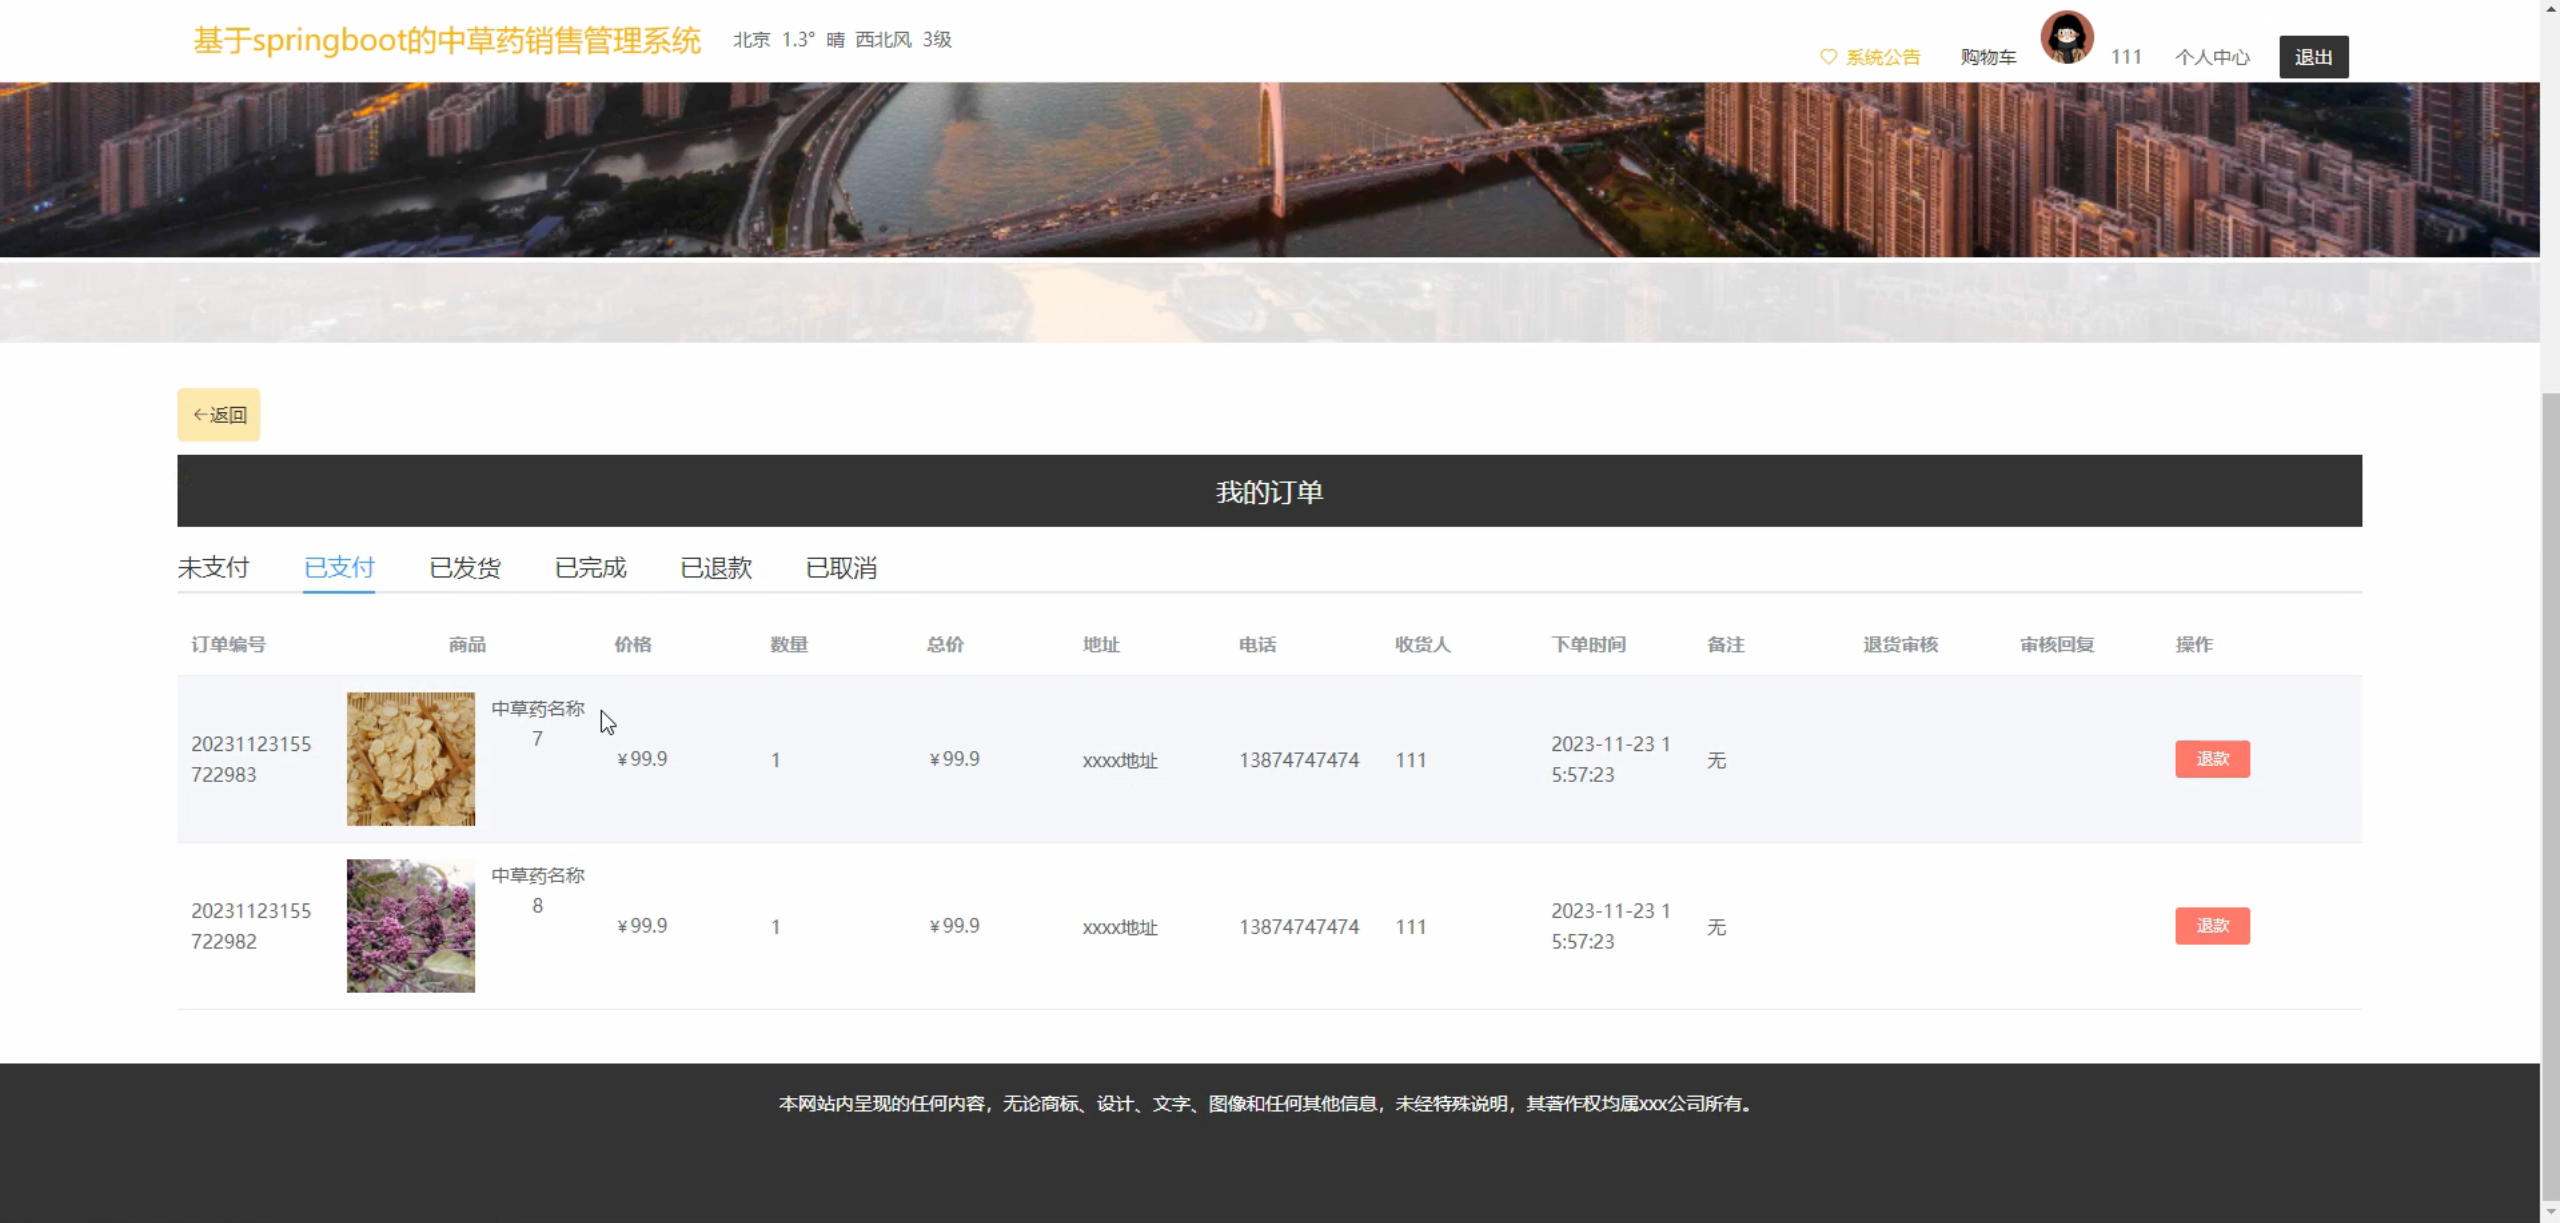Screen dimensions: 2560x1223
Task: Open 个人中心 personal center
Action: (x=2212, y=57)
